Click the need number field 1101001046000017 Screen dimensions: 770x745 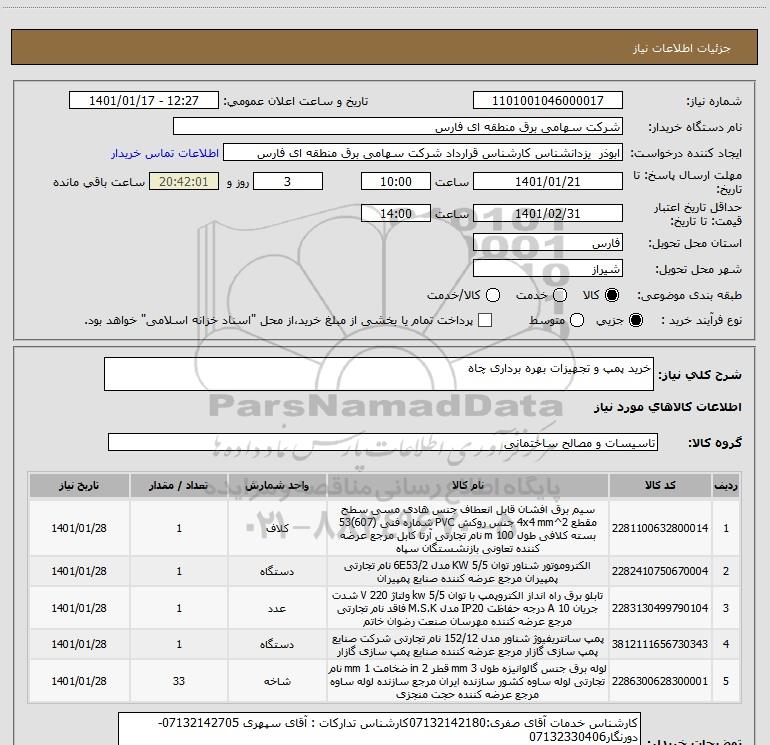[548, 101]
